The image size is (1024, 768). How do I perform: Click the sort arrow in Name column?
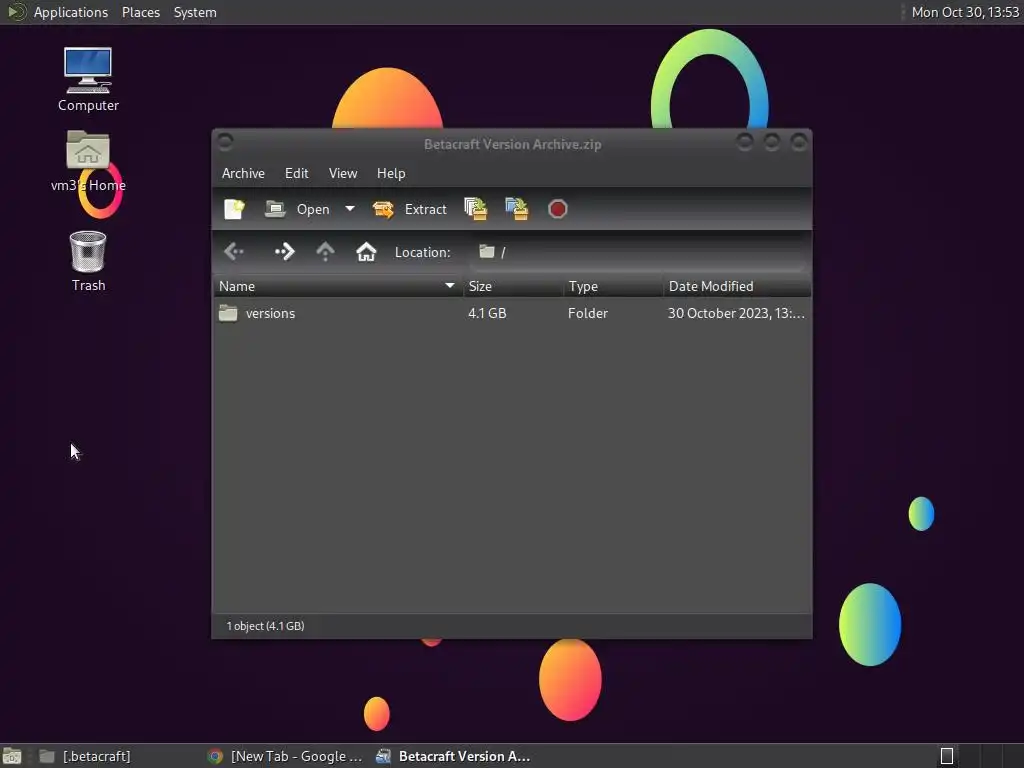pyautogui.click(x=449, y=286)
